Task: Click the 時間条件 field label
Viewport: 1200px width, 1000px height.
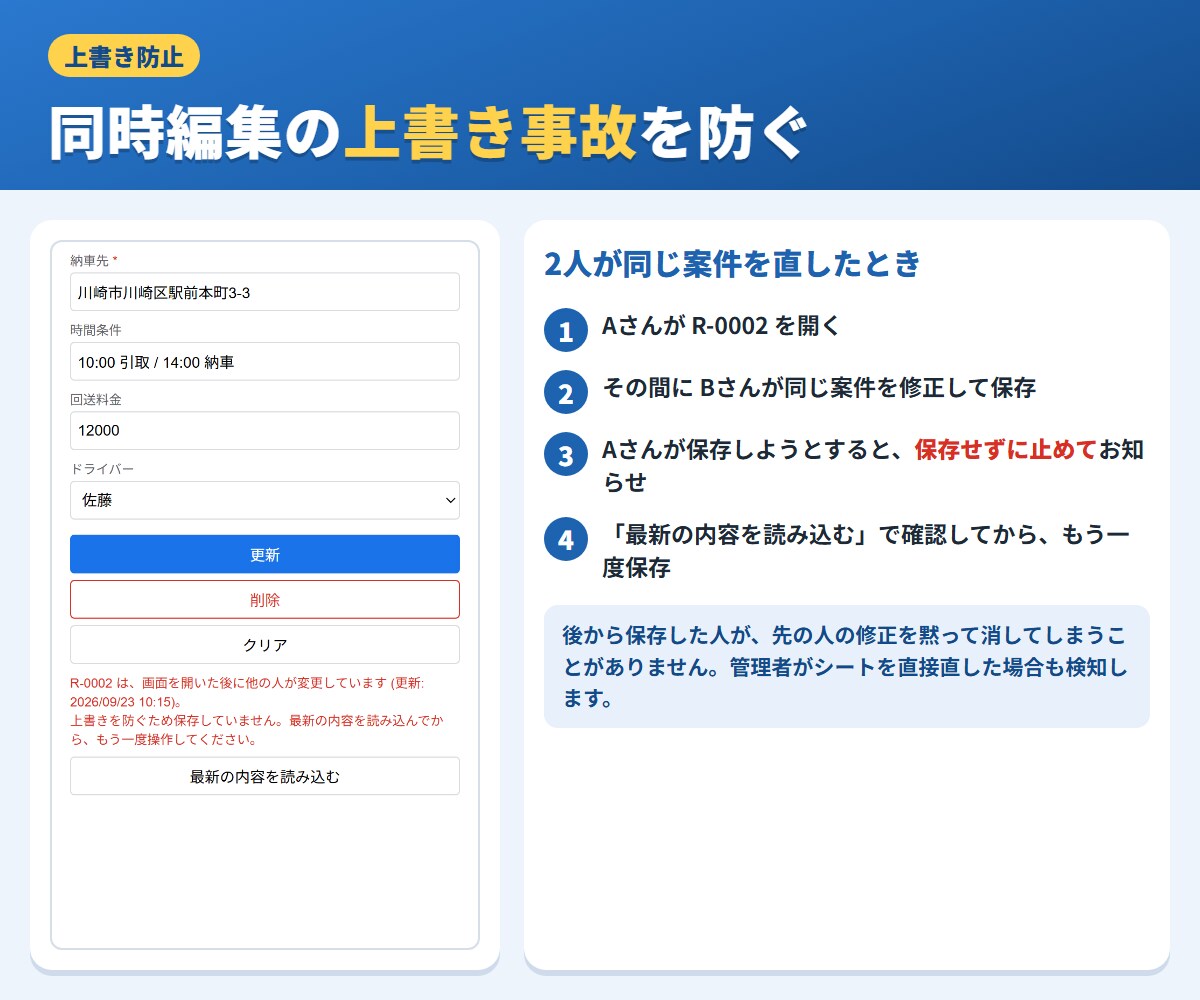Action: coord(96,330)
